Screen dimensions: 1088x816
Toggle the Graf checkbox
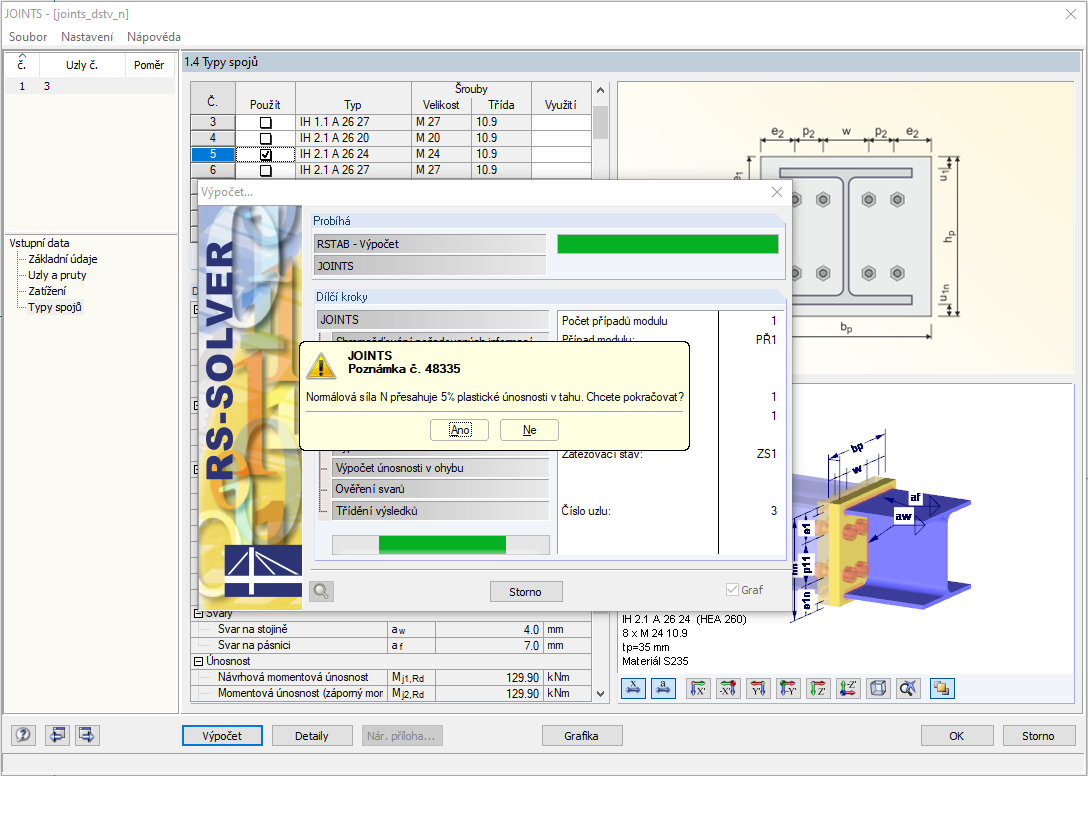pos(732,590)
